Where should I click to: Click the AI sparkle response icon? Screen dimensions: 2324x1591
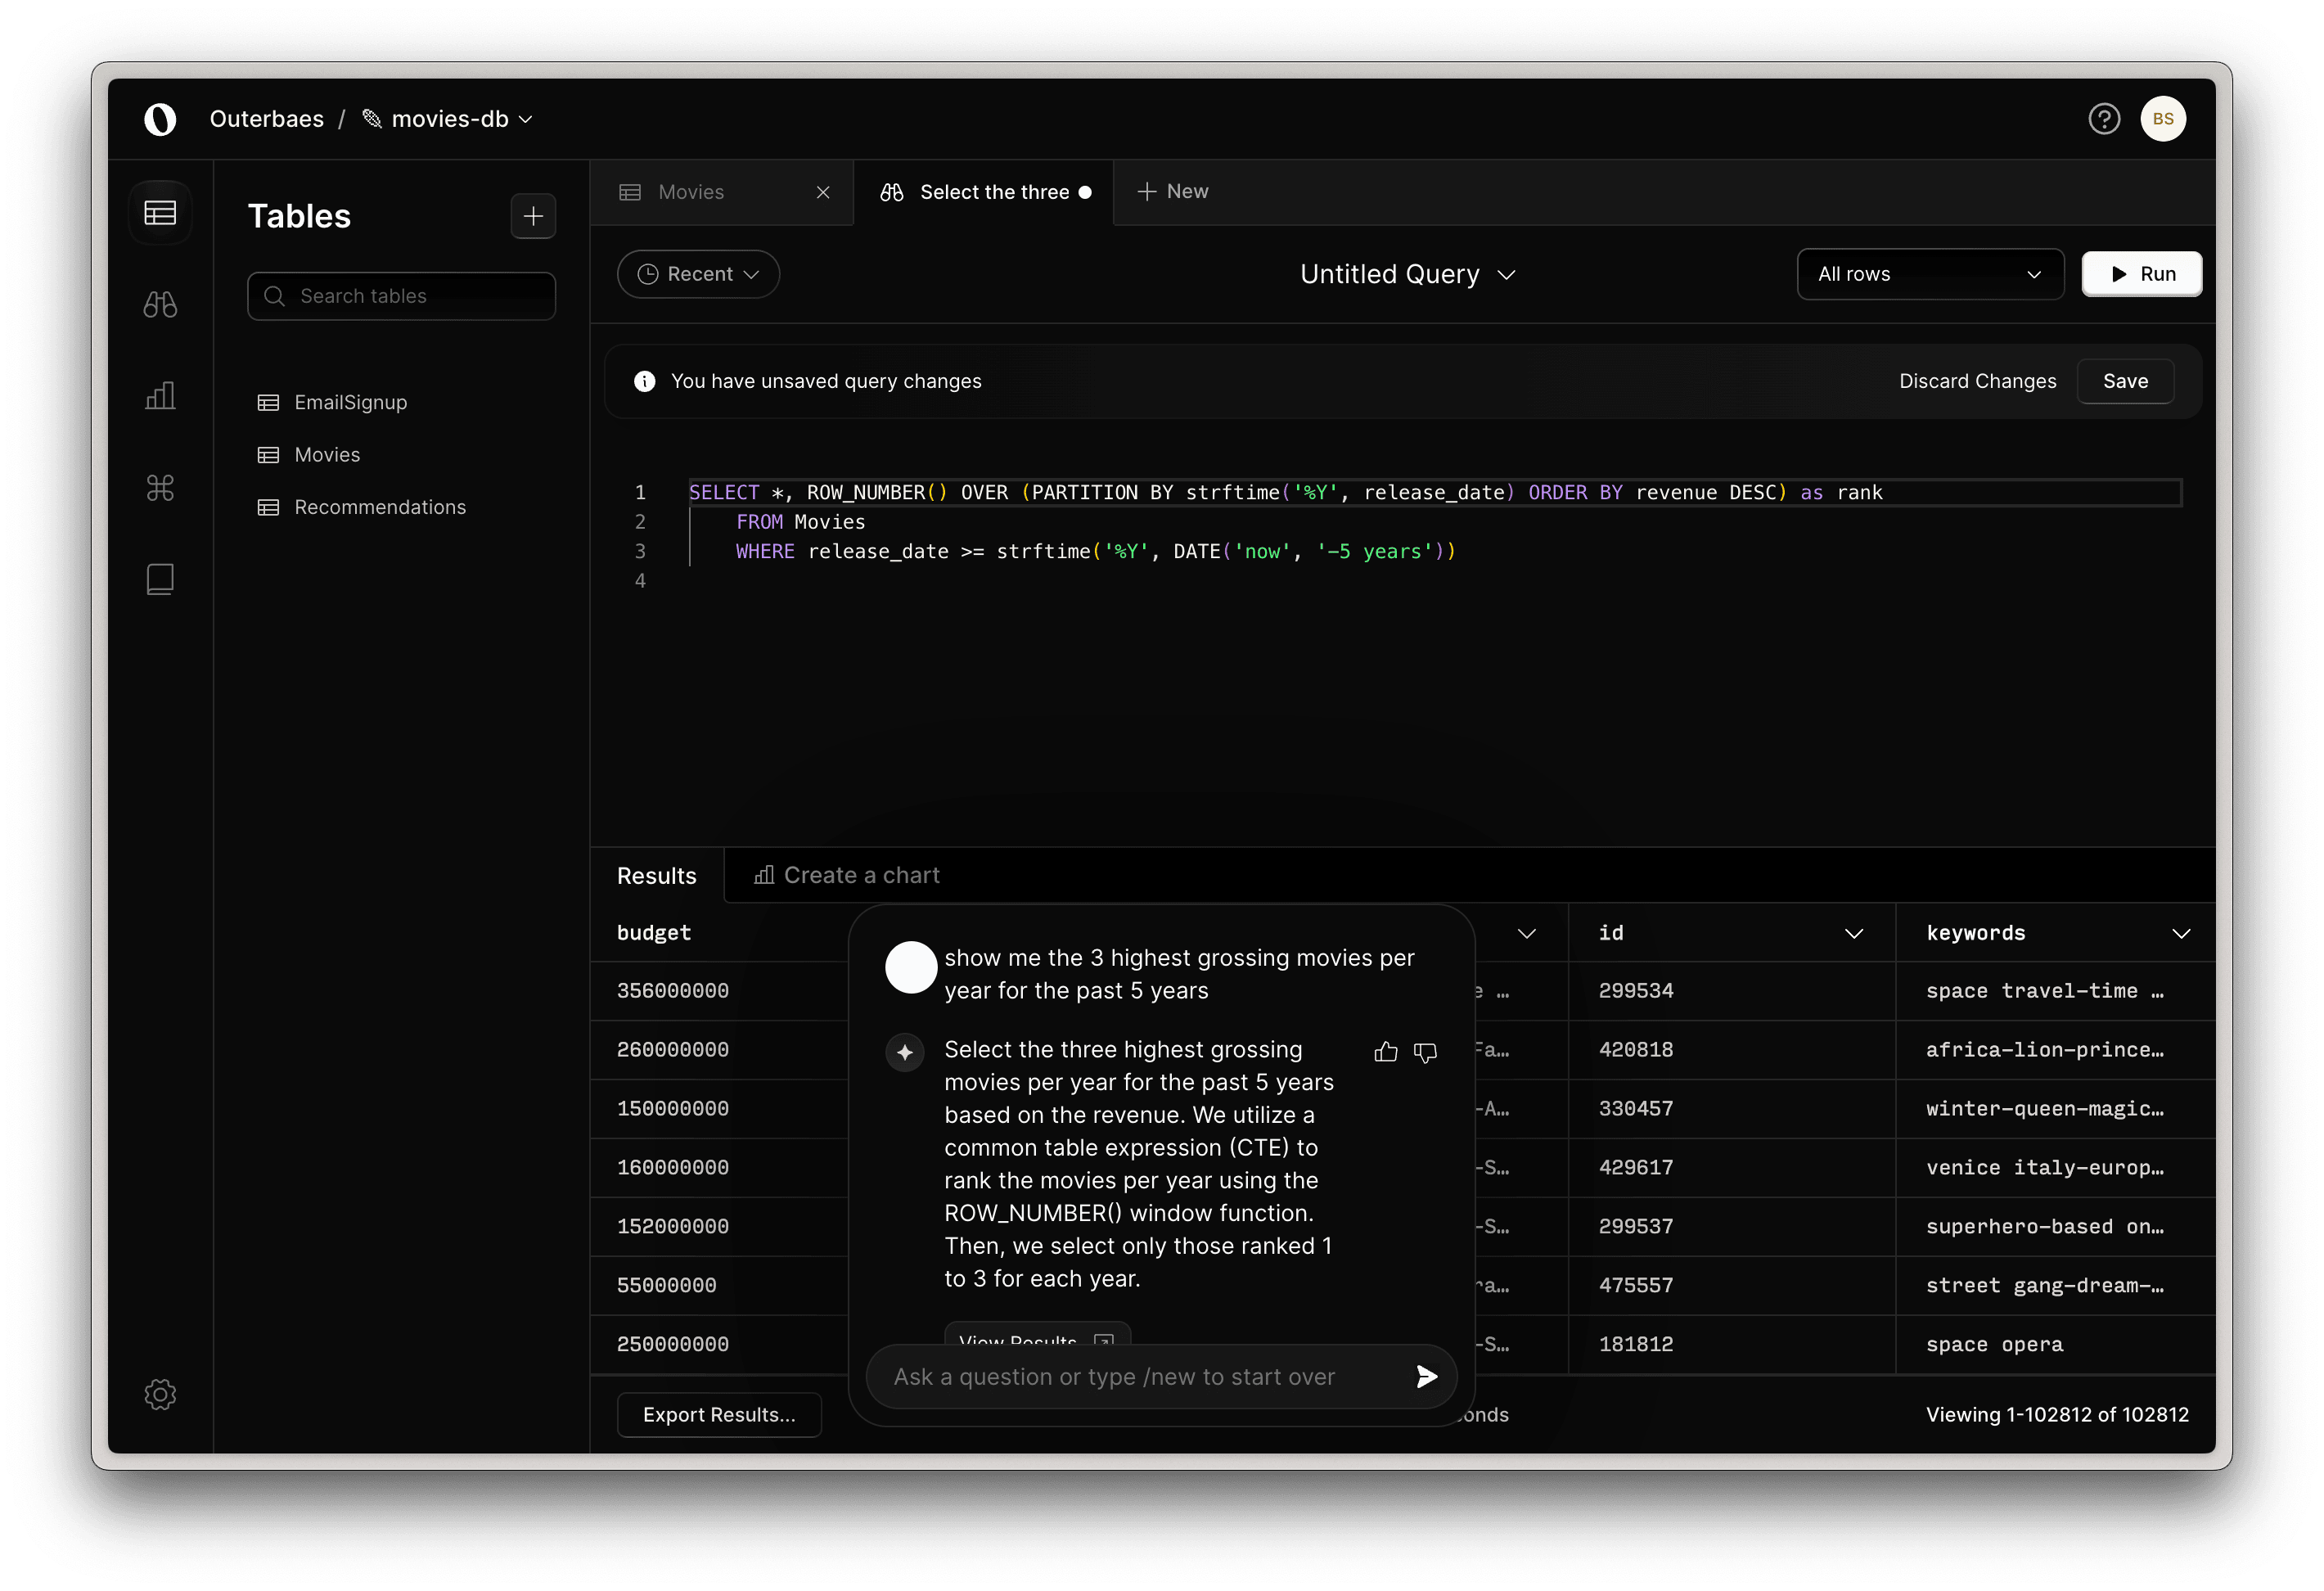[904, 1052]
